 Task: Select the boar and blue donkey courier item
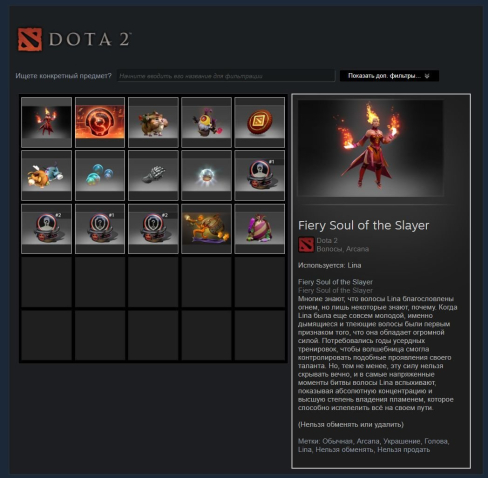point(46,175)
